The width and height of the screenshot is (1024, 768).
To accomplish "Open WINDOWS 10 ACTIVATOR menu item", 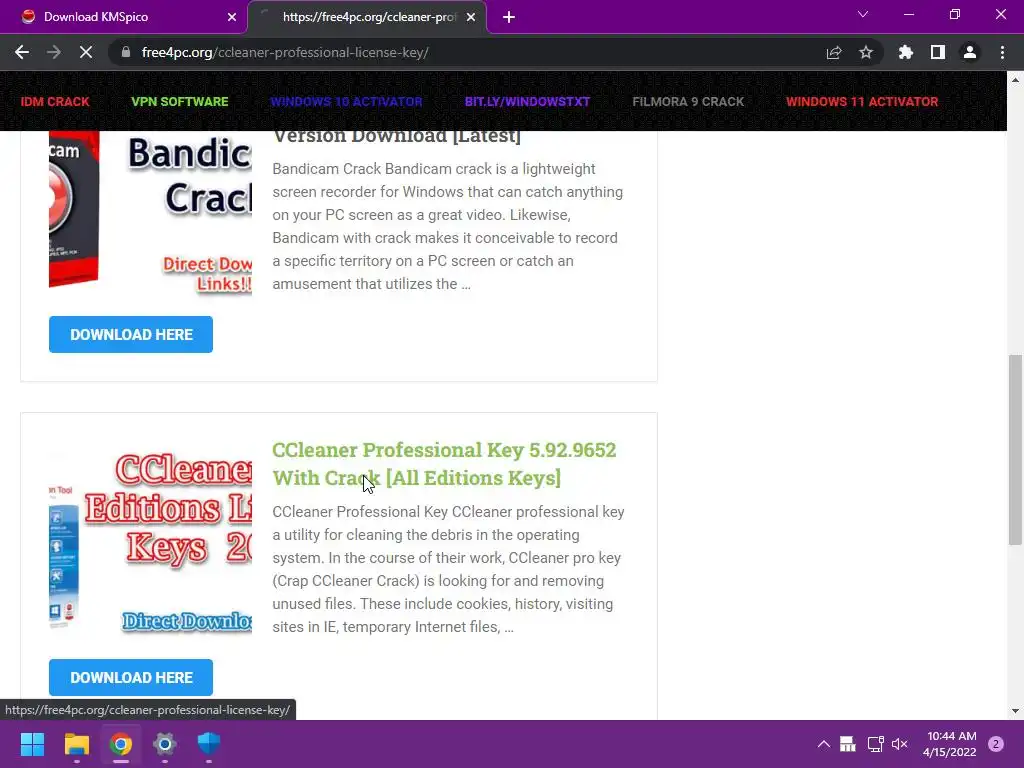I will click(x=346, y=102).
